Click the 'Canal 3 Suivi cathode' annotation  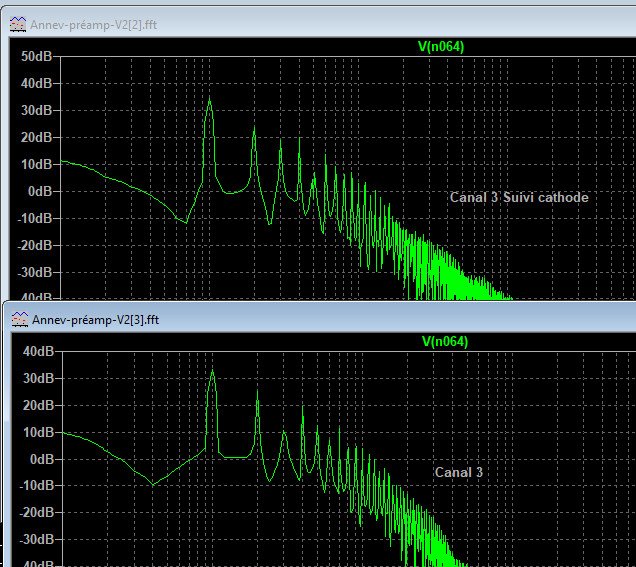518,197
